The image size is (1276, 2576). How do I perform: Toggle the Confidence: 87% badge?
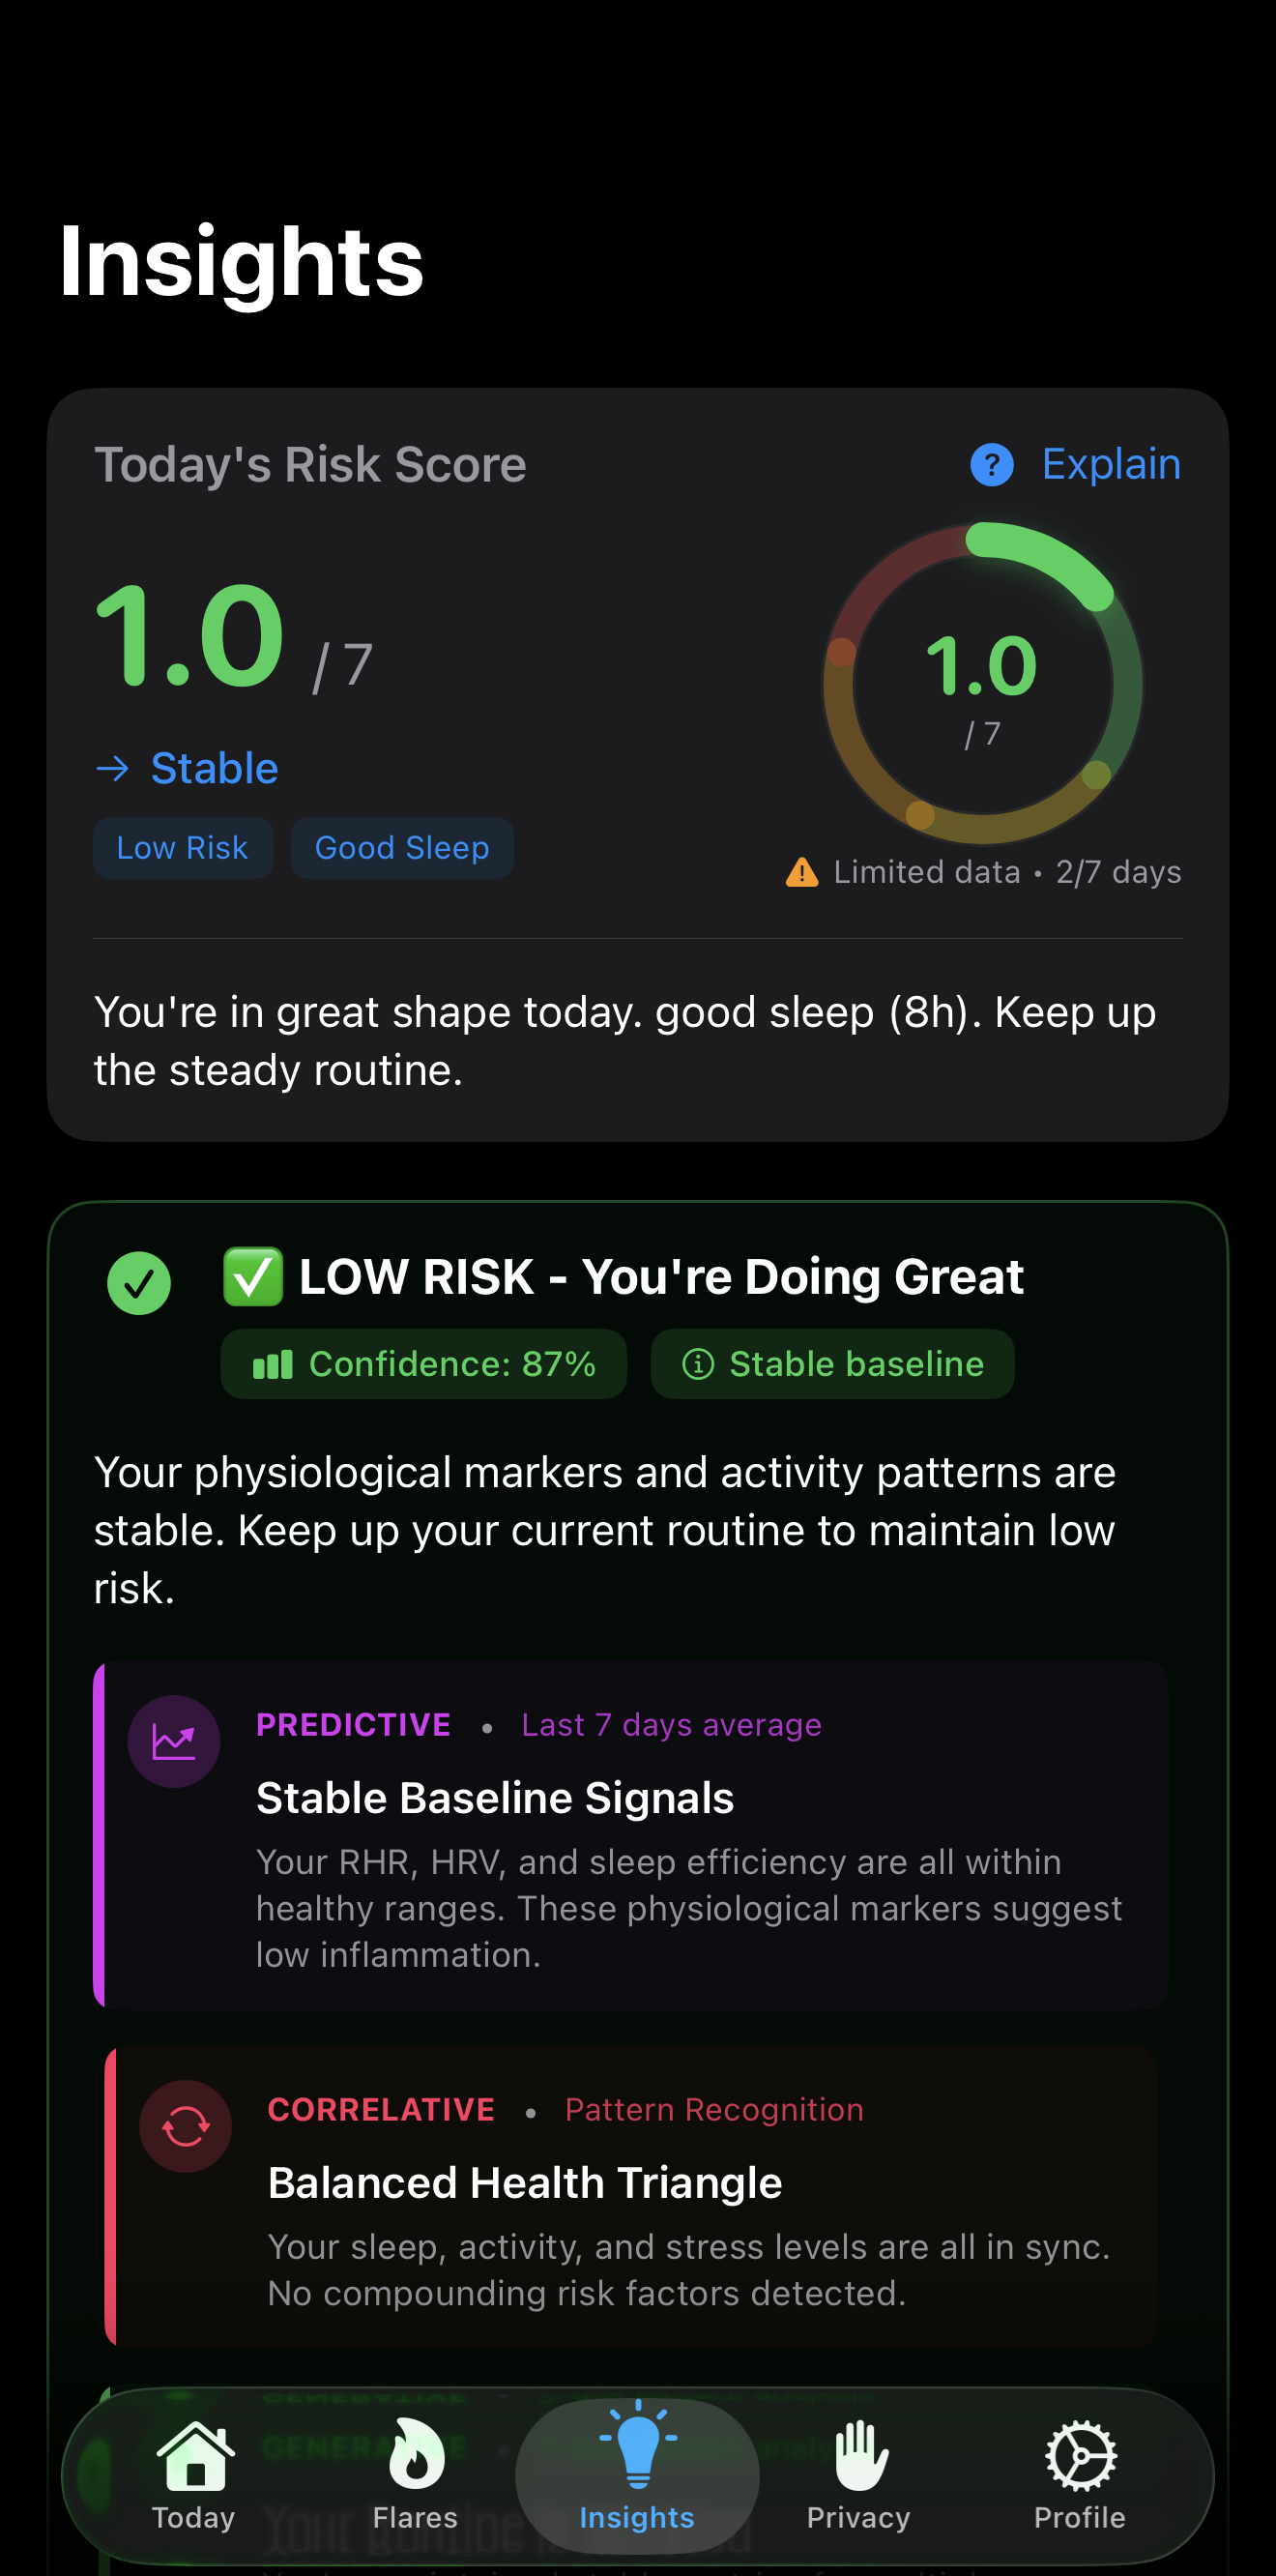click(424, 1364)
